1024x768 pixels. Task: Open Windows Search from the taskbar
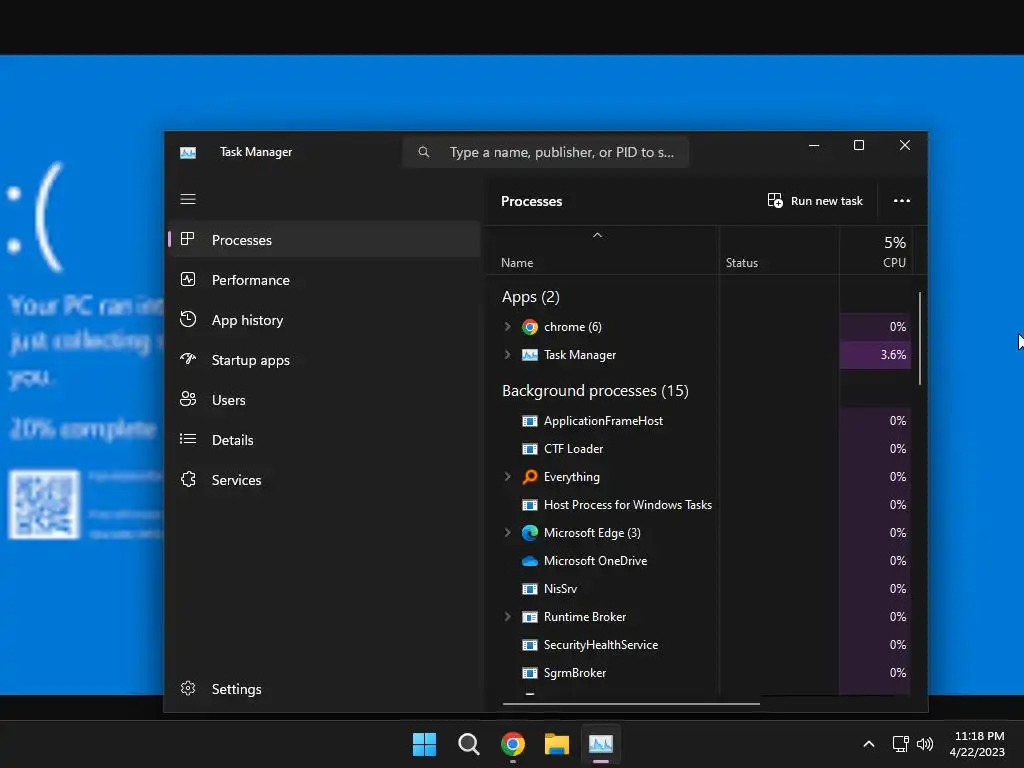click(468, 744)
